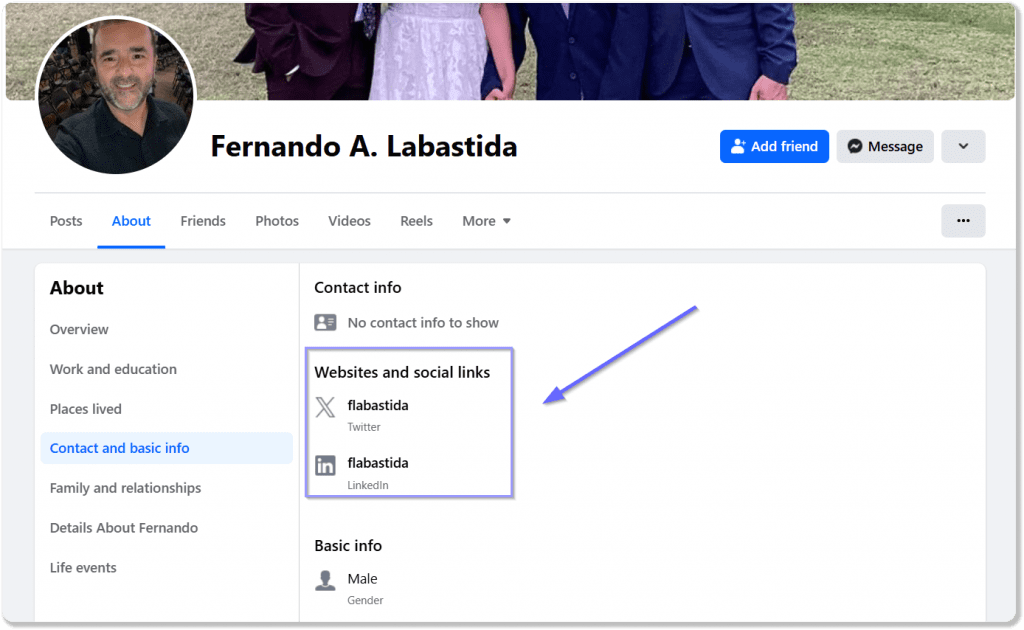This screenshot has width=1024, height=630.
Task: Open the More options arrow on profile actions
Action: [962, 146]
